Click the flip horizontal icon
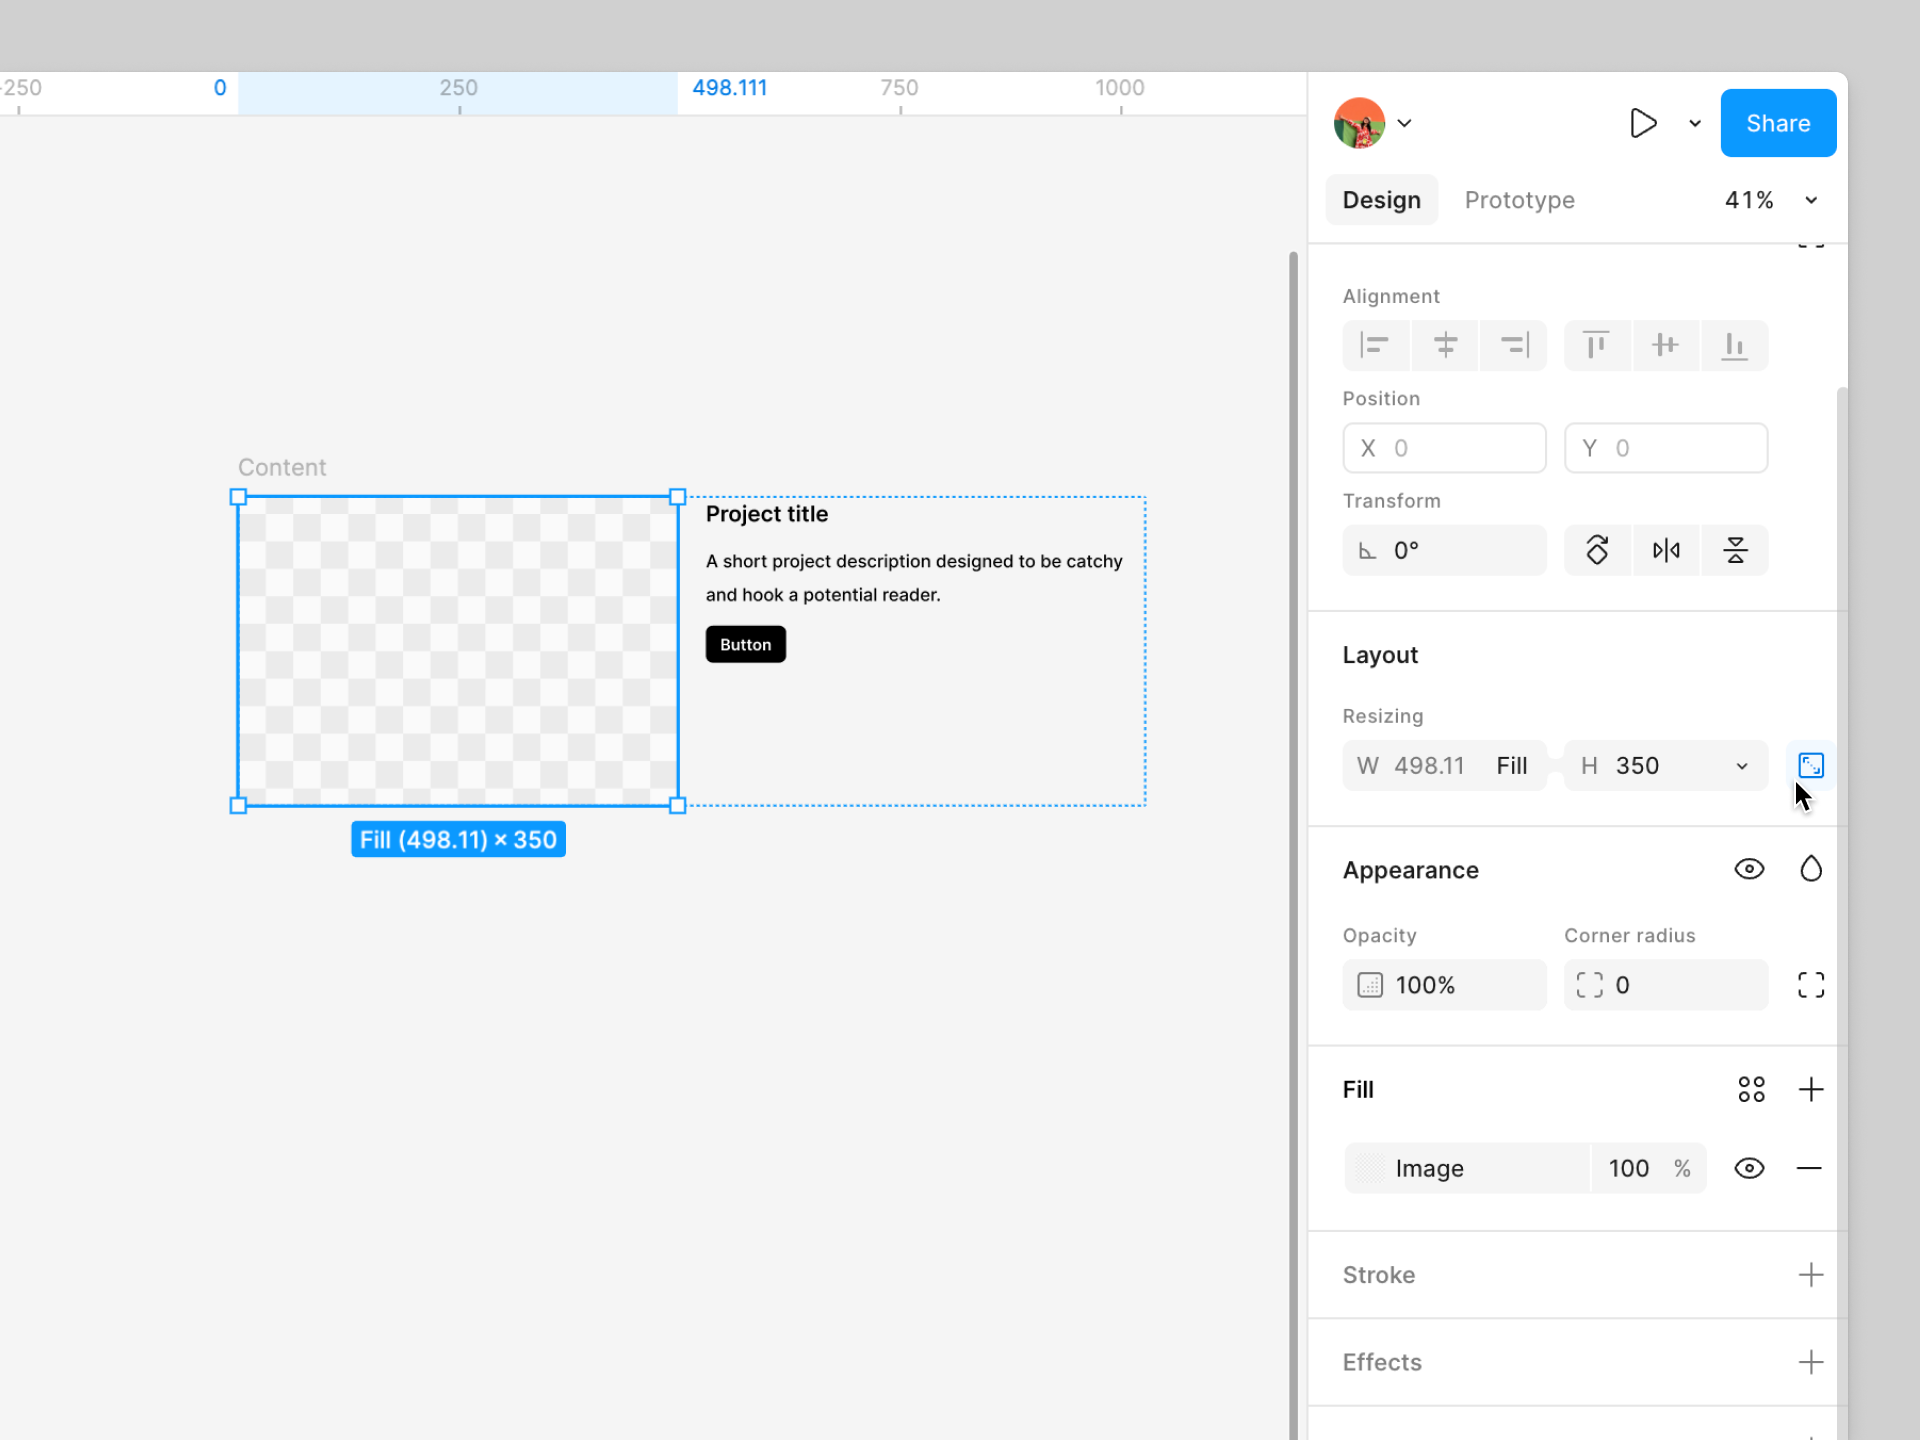The image size is (1920, 1440). click(1666, 550)
